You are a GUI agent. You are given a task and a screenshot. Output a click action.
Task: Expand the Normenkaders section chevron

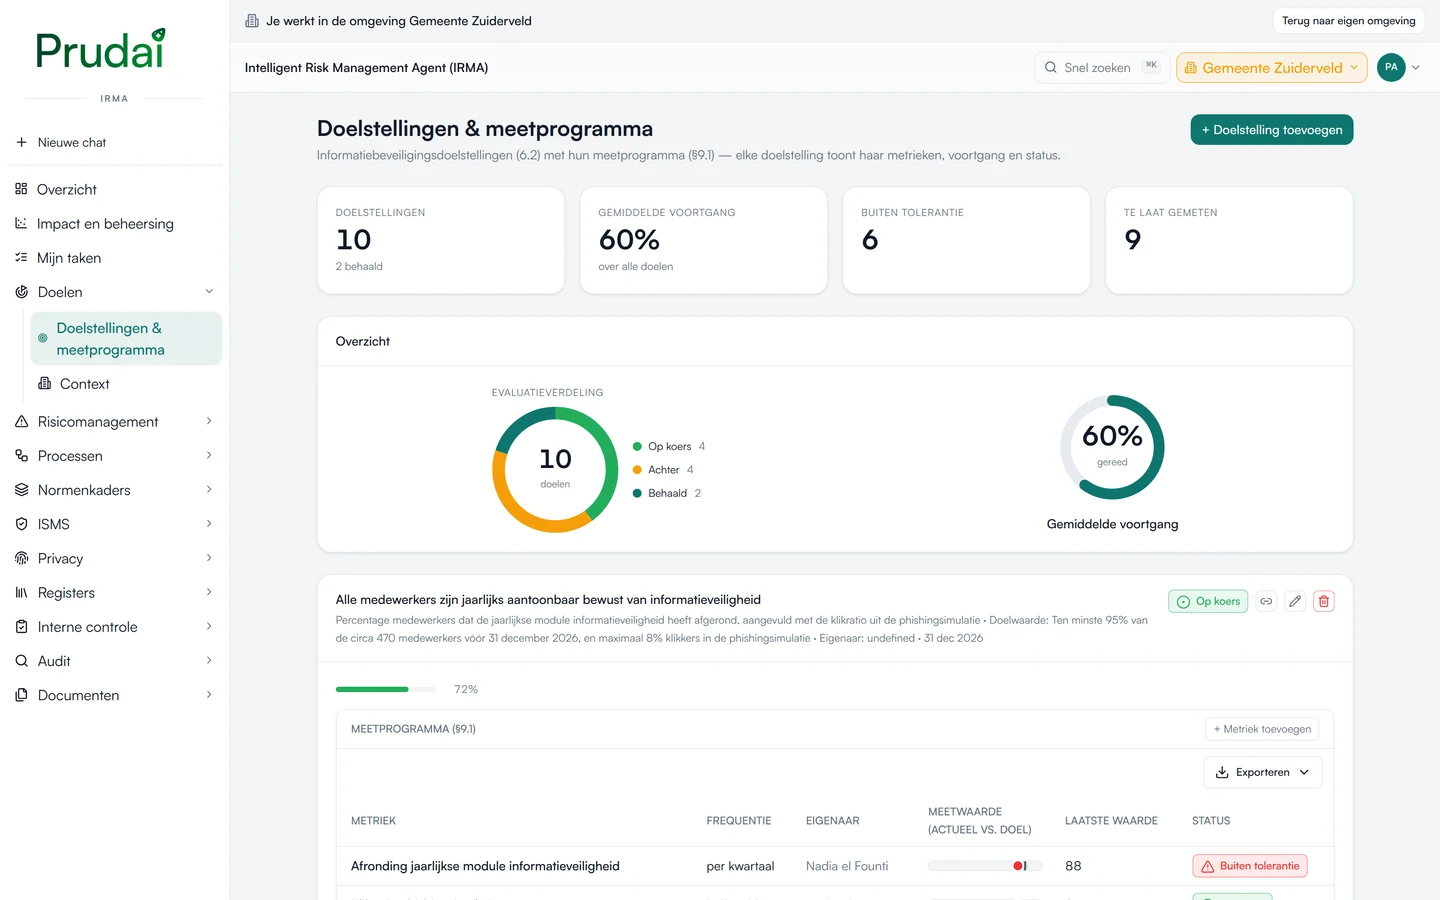209,490
